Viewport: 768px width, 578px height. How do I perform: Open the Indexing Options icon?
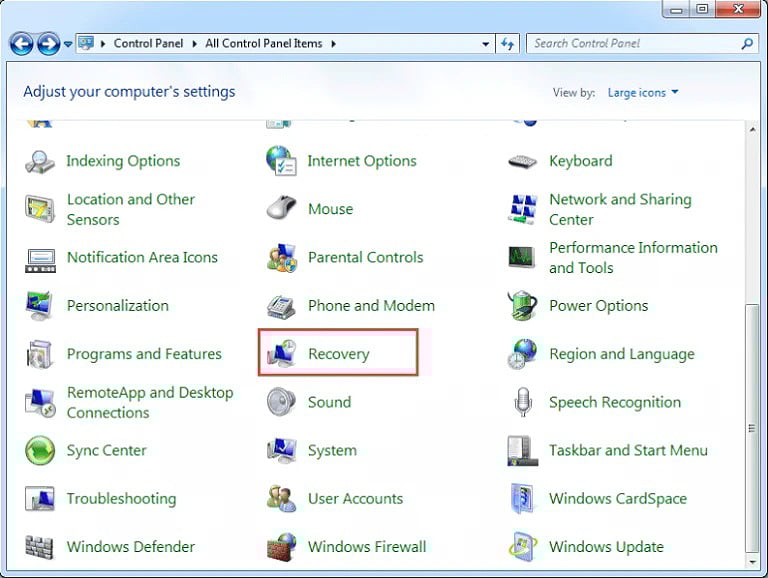click(x=40, y=161)
